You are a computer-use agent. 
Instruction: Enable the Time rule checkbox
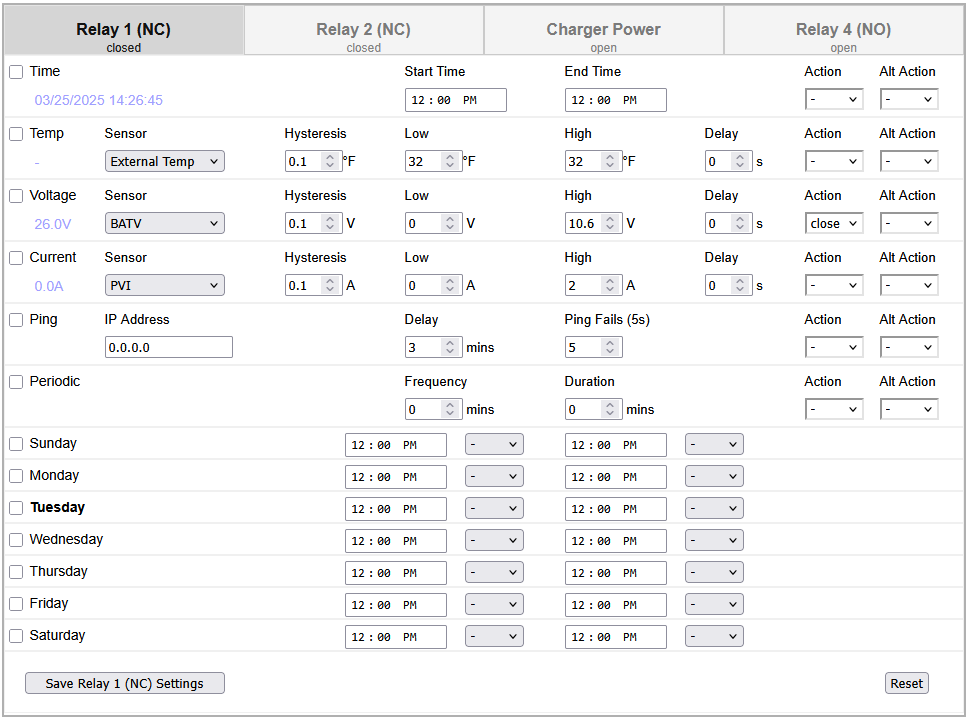[x=16, y=72]
